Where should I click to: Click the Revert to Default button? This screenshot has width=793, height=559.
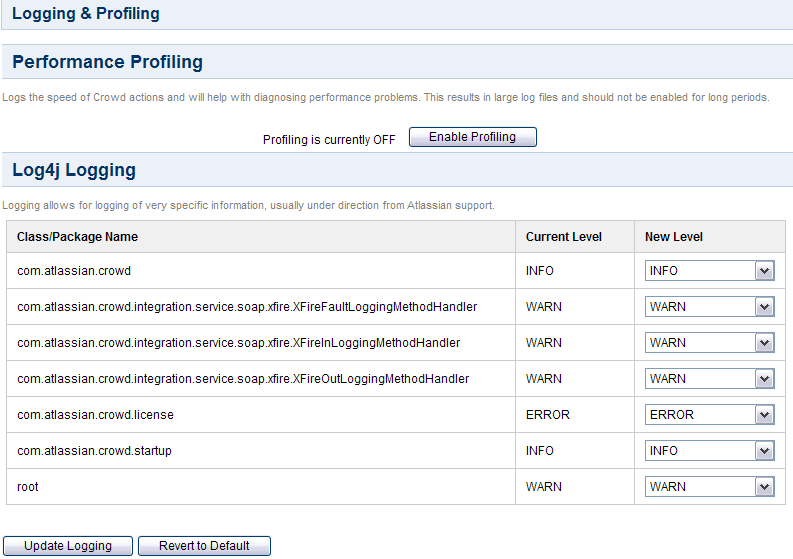[204, 546]
